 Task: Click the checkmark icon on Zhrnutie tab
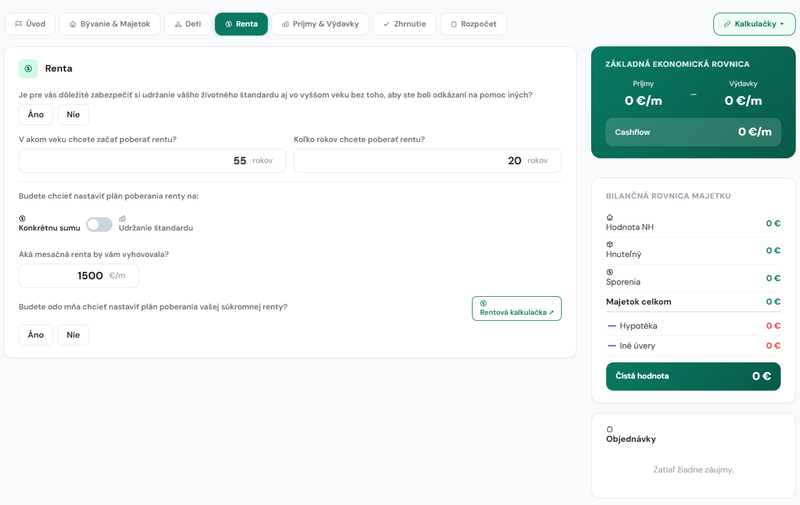tap(386, 24)
